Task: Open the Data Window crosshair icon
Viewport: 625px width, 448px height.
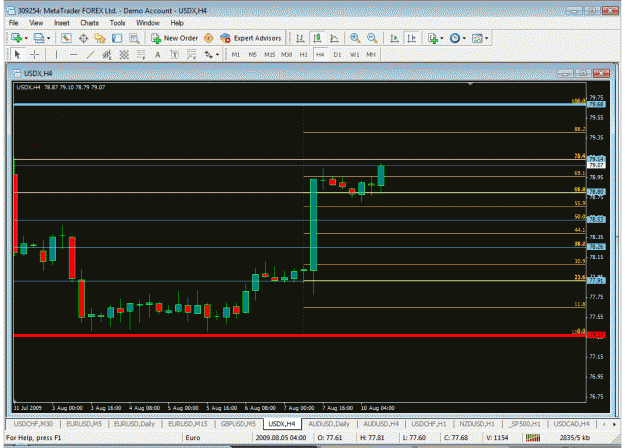Action: (83, 38)
